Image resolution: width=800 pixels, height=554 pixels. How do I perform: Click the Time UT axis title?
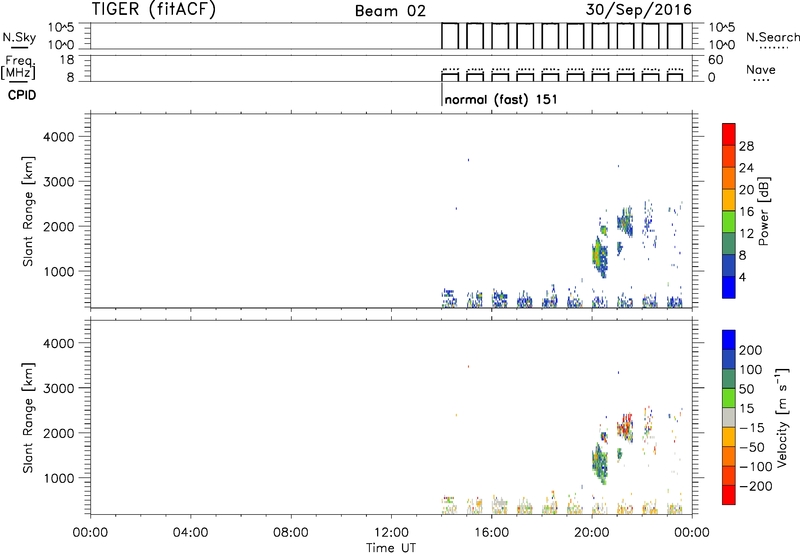pyautogui.click(x=391, y=548)
